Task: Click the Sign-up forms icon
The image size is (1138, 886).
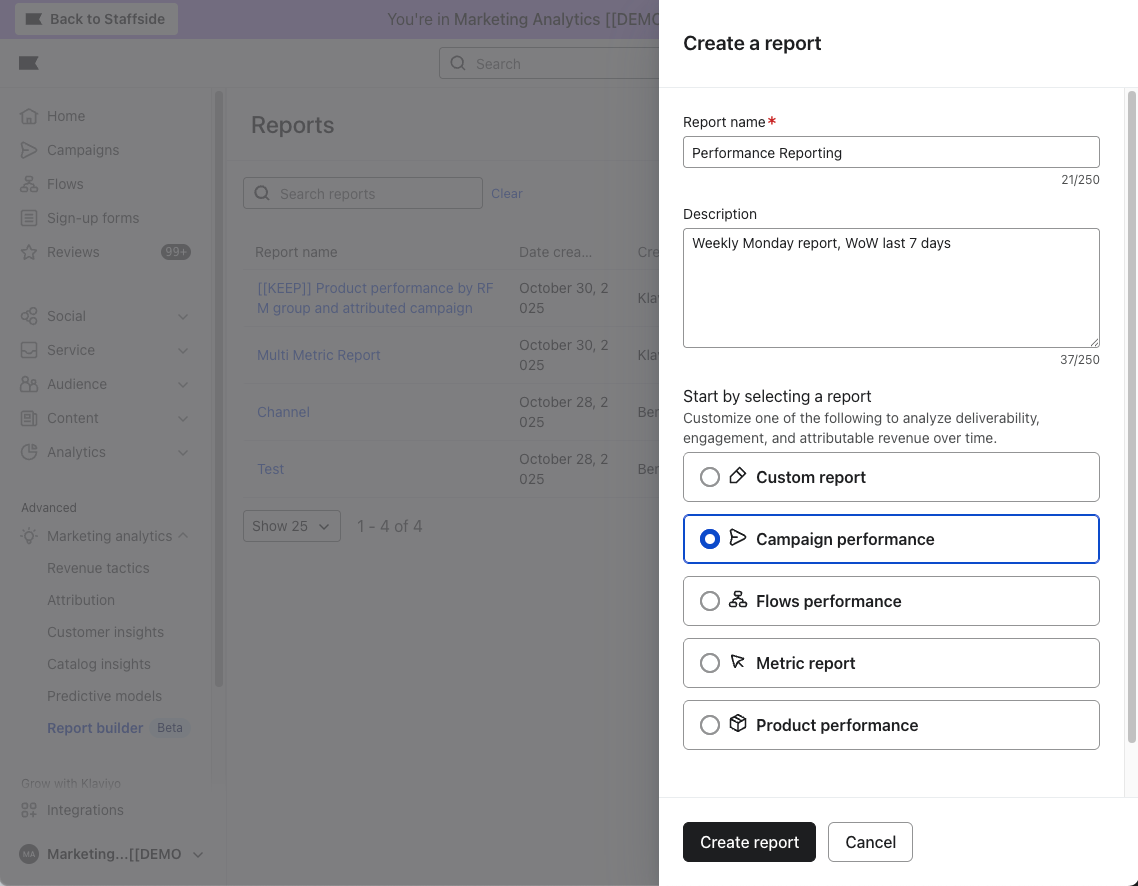Action: 30,218
